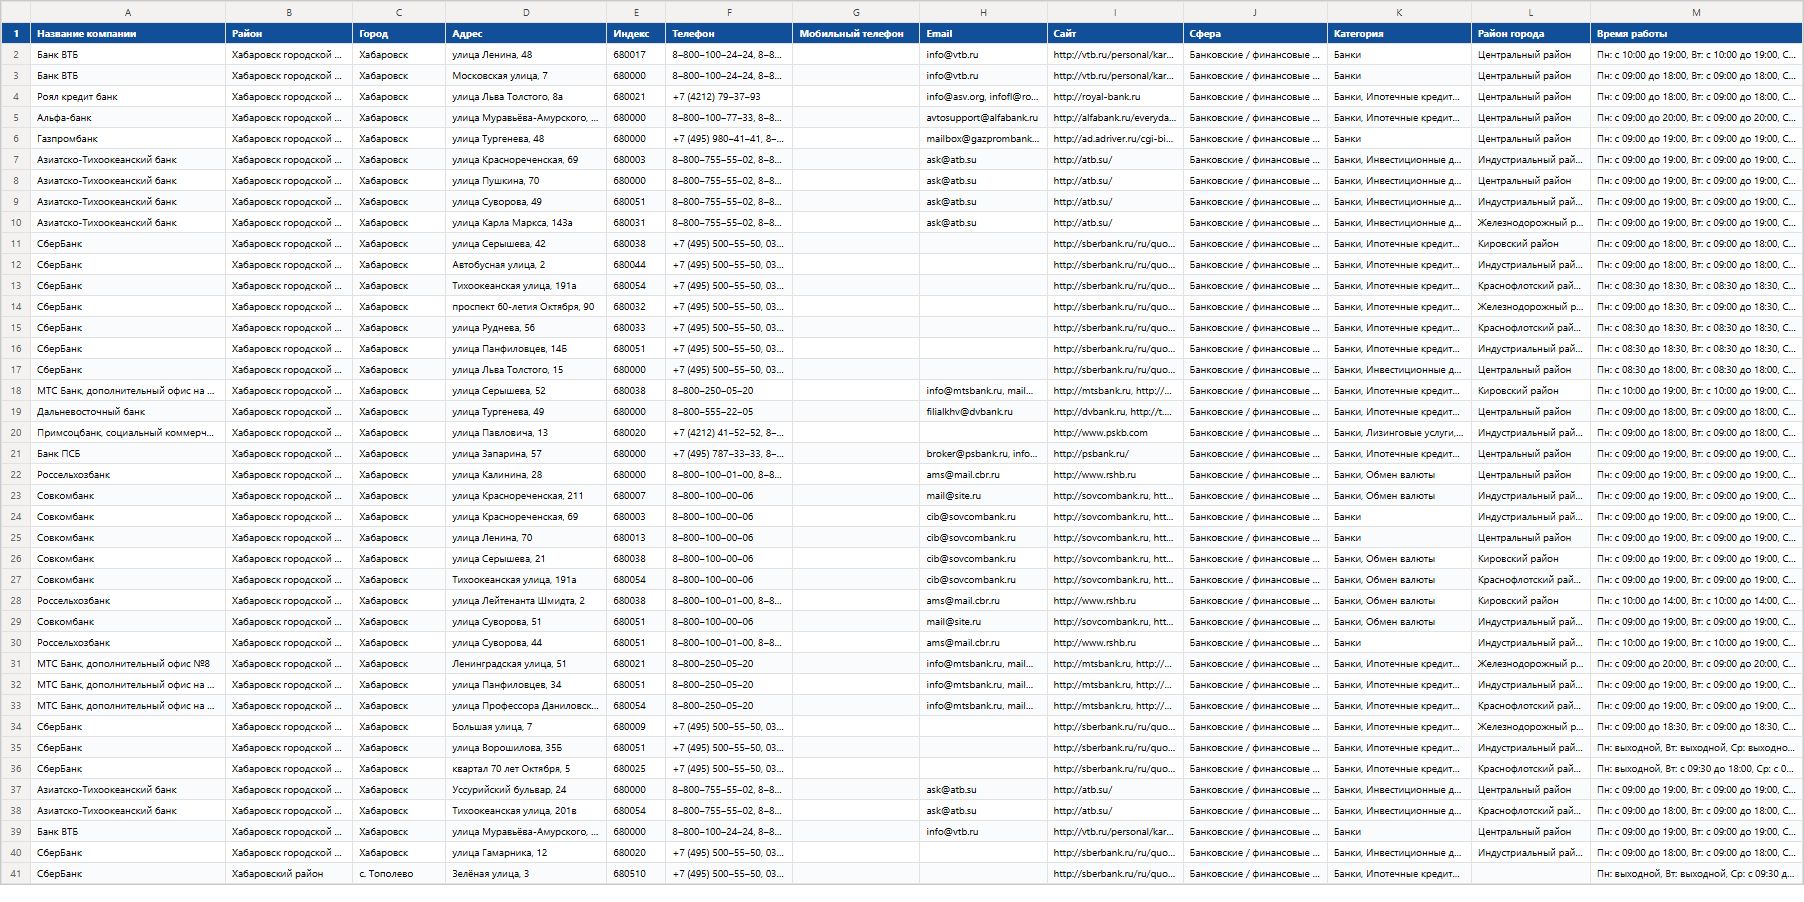Viewport: 1804px width, 902px height.
Task: Click phone cell '8–800–555–22–05'
Action: [729, 412]
